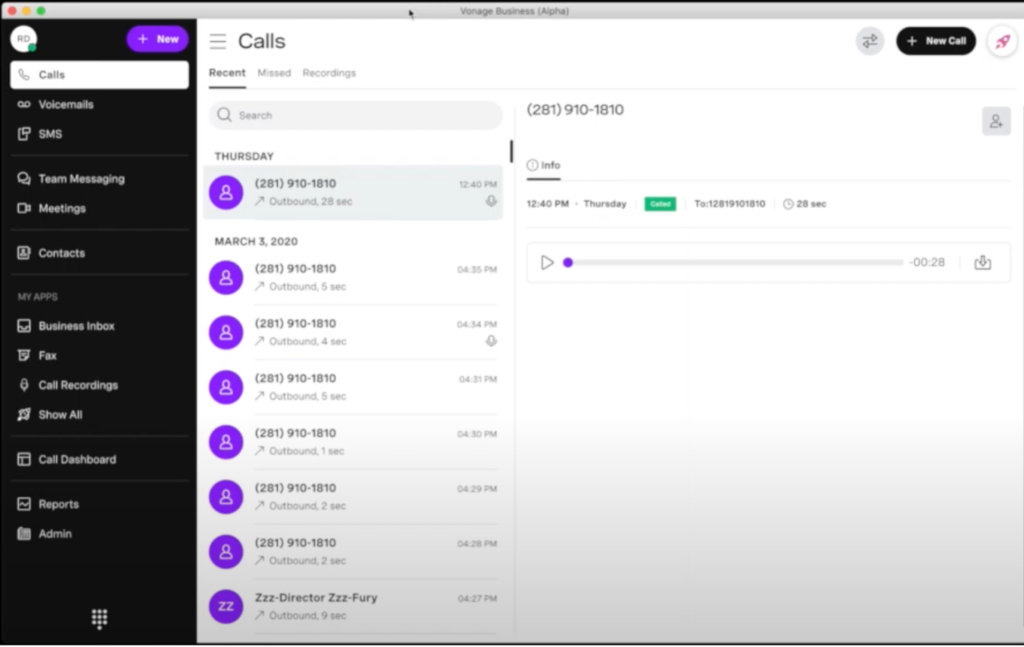Switch to the Missed tab
This screenshot has width=1024, height=647.
tap(274, 72)
